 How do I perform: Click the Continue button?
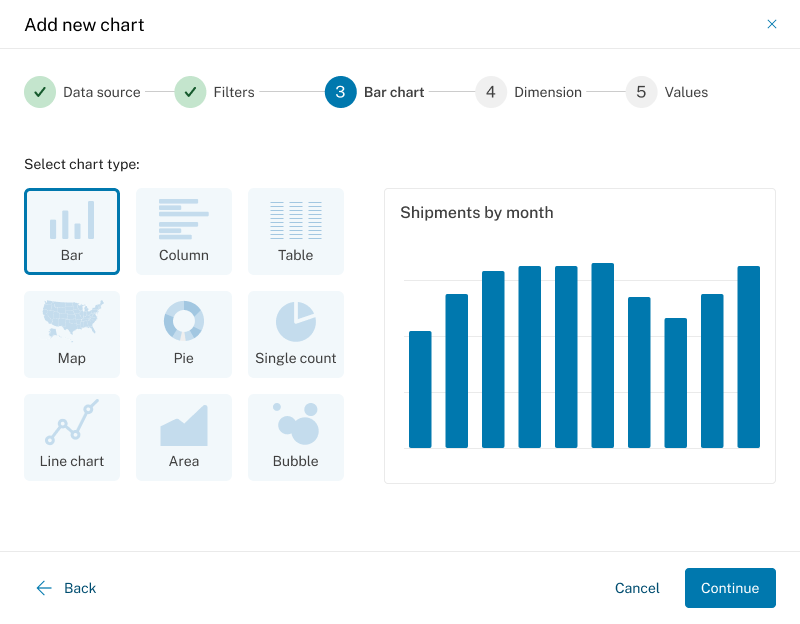(730, 588)
